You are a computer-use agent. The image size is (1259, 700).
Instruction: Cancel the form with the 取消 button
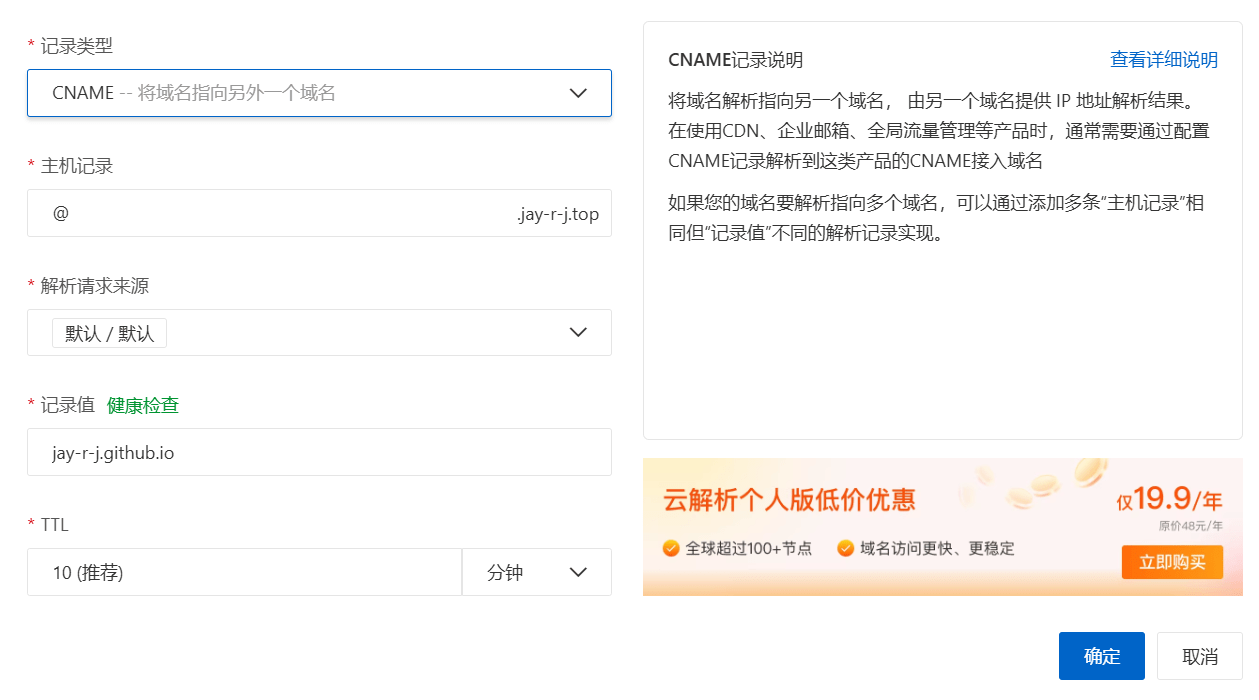[1199, 657]
